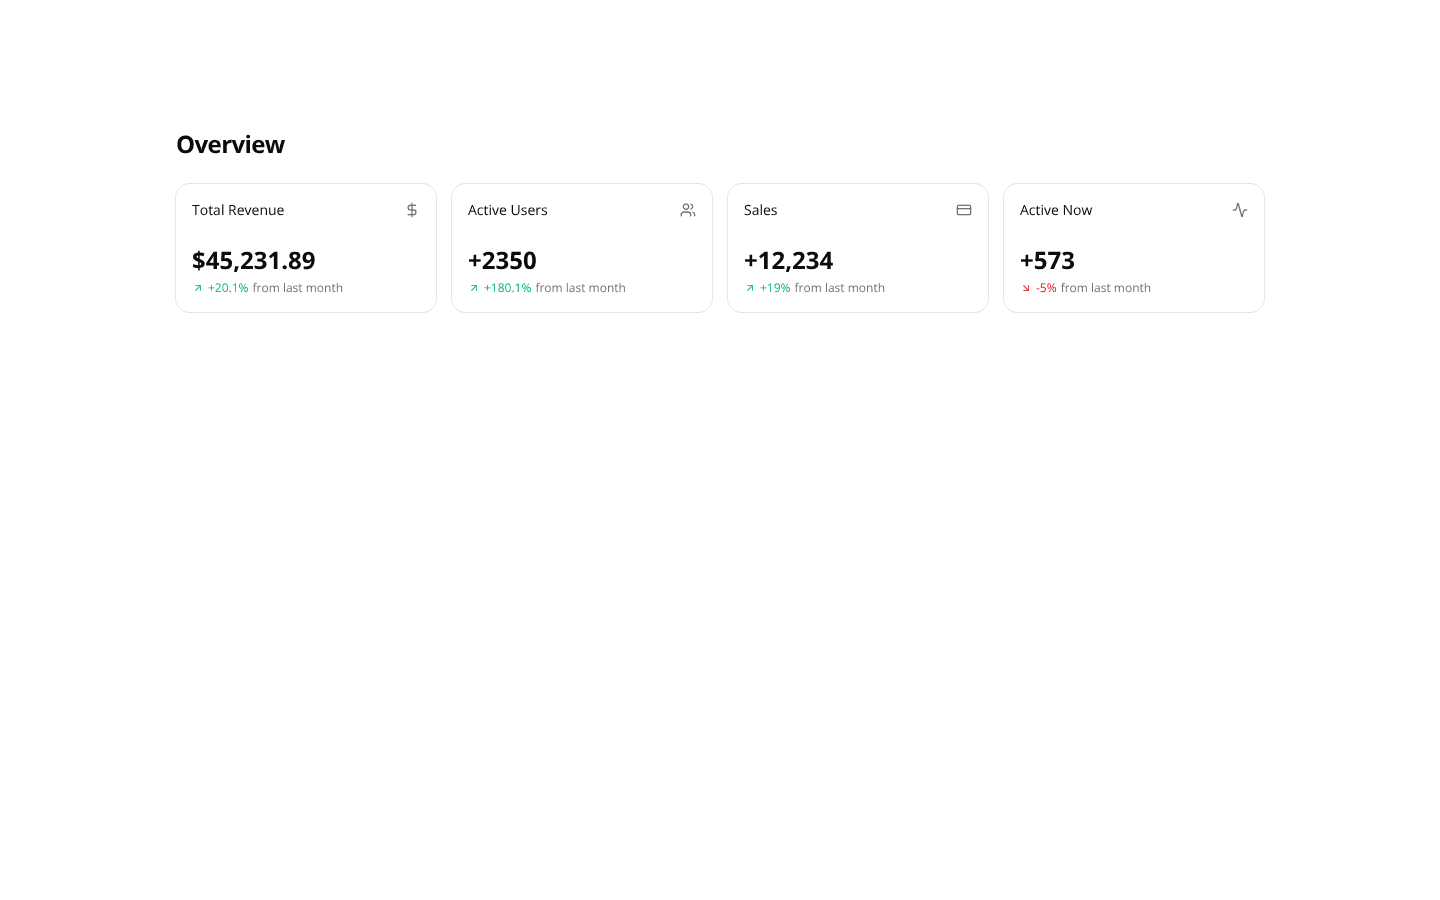The image size is (1440, 900).
Task: Select the Total Revenue card
Action: pos(305,248)
